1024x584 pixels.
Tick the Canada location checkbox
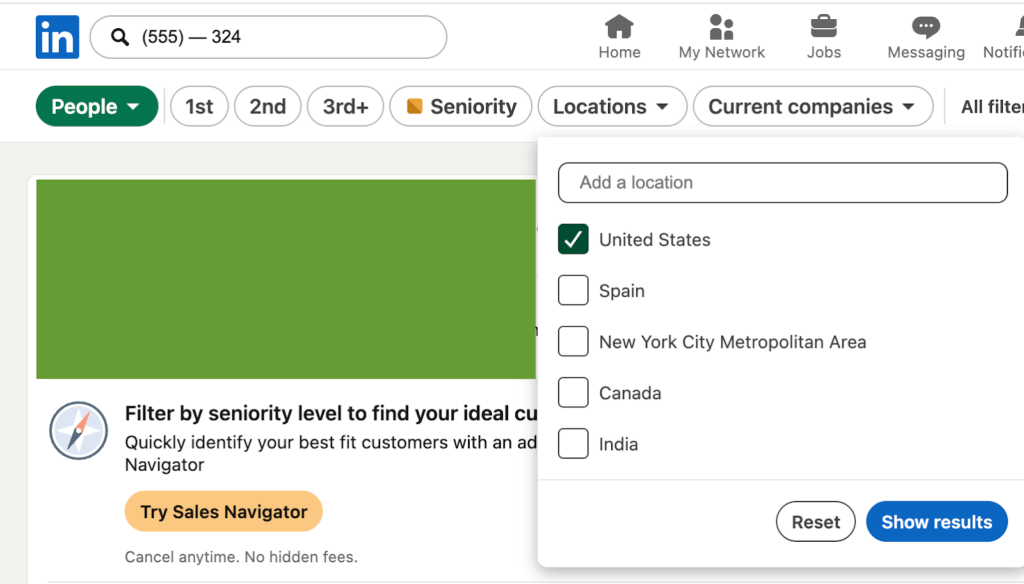tap(573, 393)
